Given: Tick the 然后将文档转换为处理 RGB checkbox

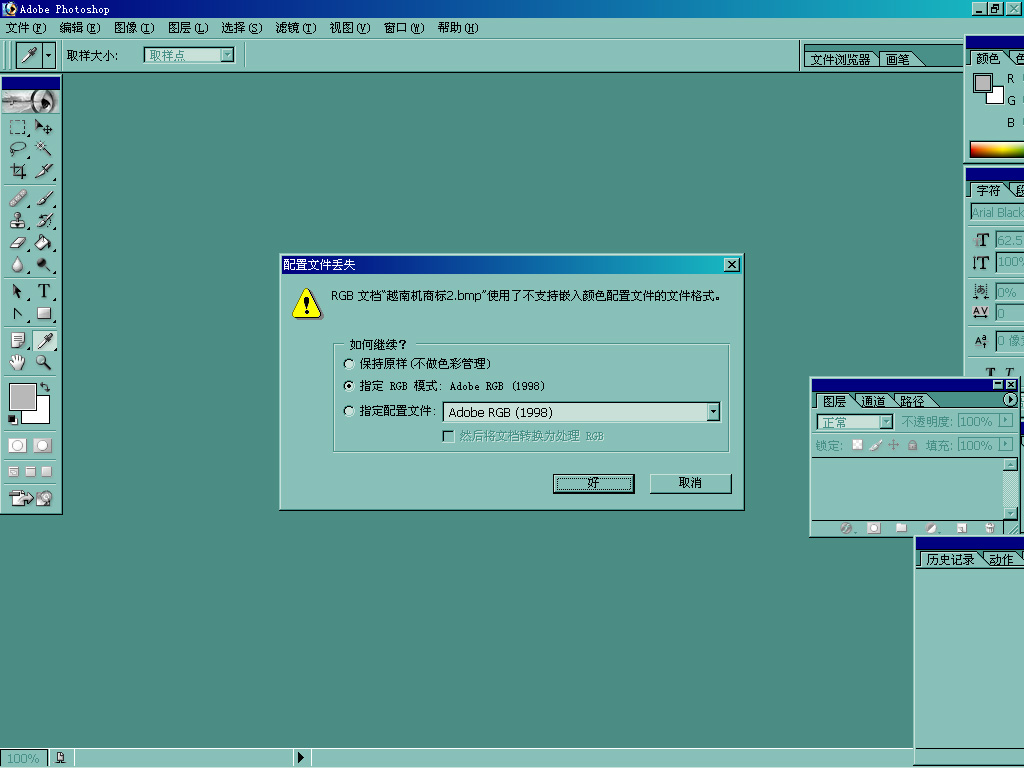Looking at the screenshot, I should [x=449, y=436].
